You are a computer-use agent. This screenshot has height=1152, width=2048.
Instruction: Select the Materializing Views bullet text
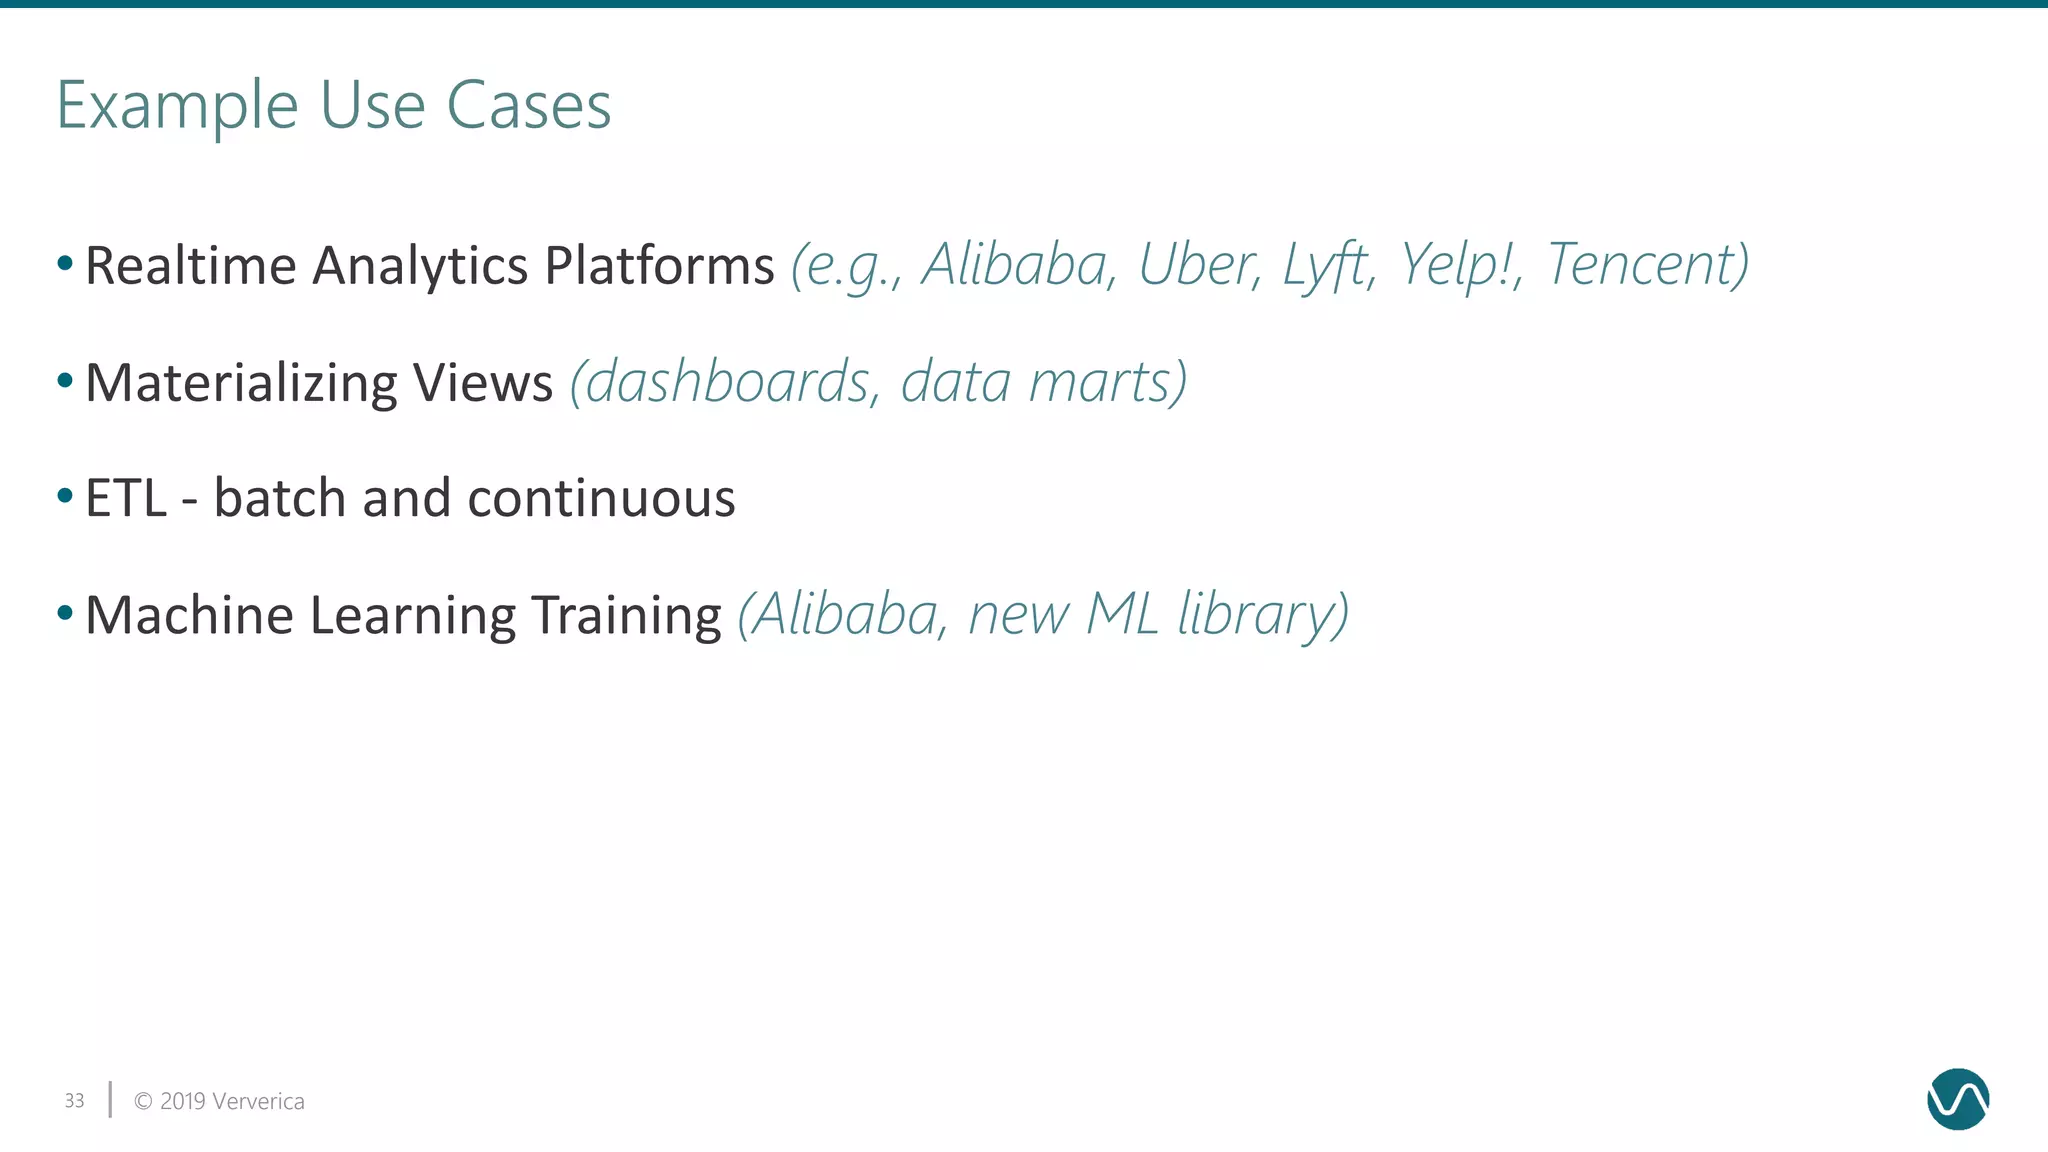coord(319,383)
